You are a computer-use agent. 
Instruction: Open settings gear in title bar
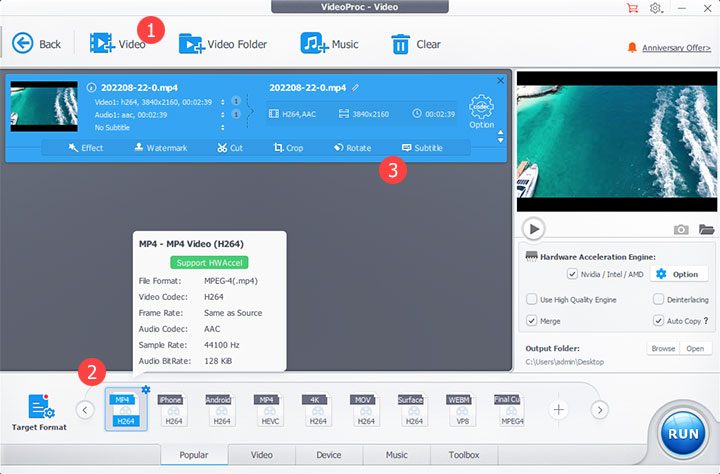655,8
